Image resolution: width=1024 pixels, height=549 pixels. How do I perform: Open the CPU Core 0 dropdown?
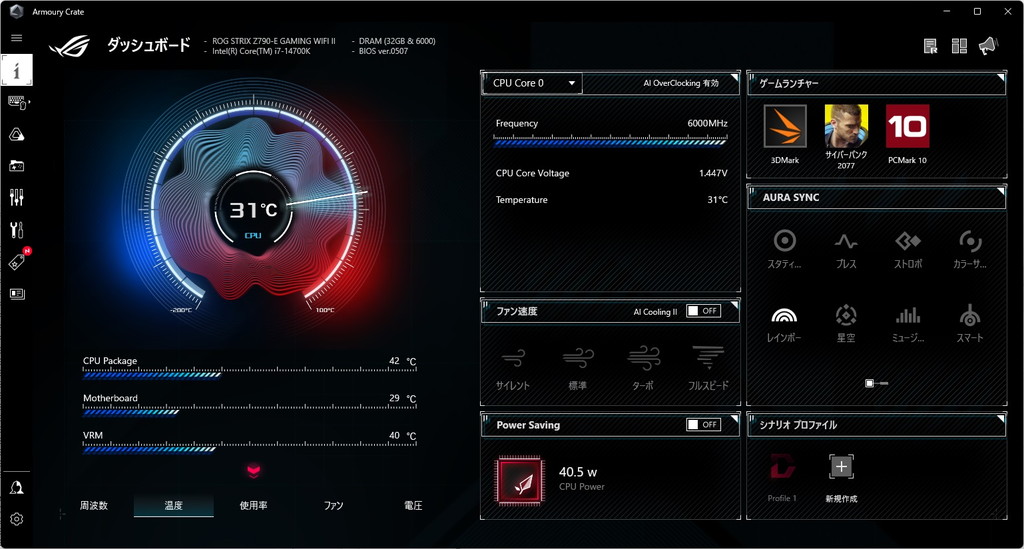pyautogui.click(x=532, y=84)
